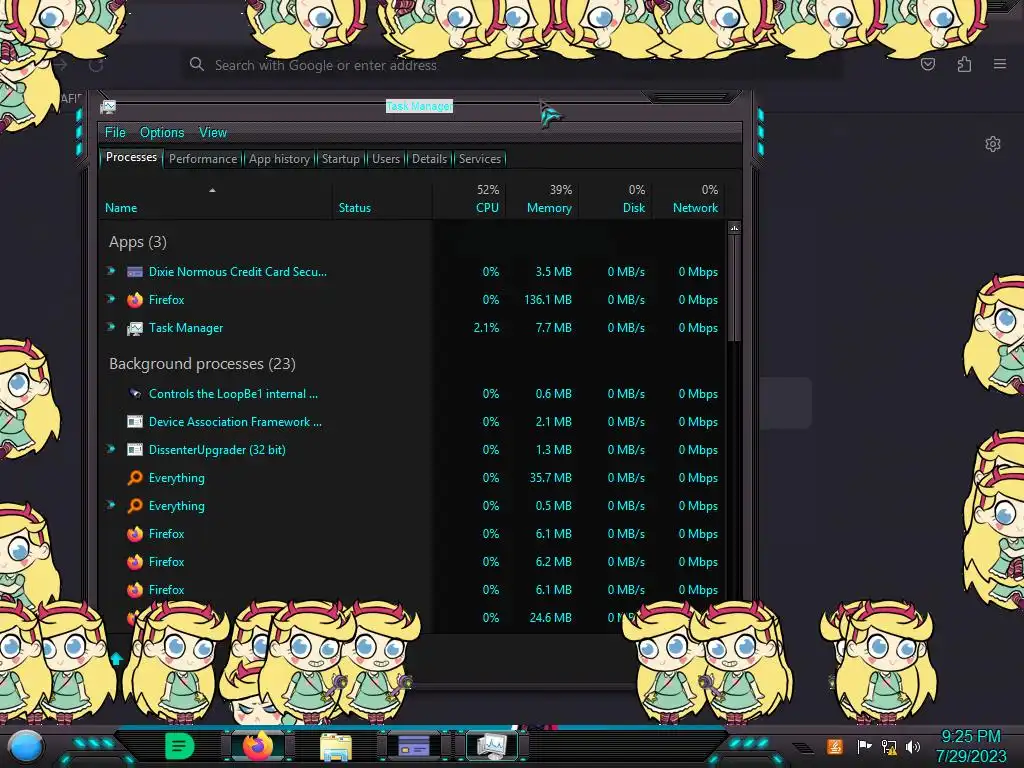1024x768 pixels.
Task: Select the Processes tab
Action: coord(131,157)
